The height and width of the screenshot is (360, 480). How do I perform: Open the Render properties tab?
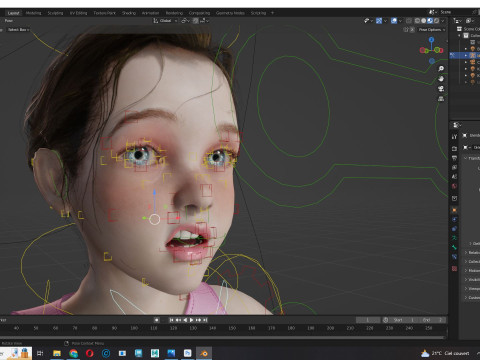pos(454,148)
